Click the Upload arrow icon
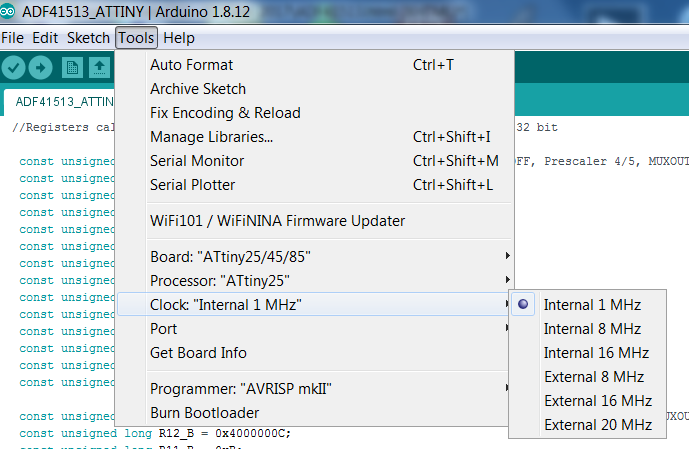 click(x=40, y=68)
